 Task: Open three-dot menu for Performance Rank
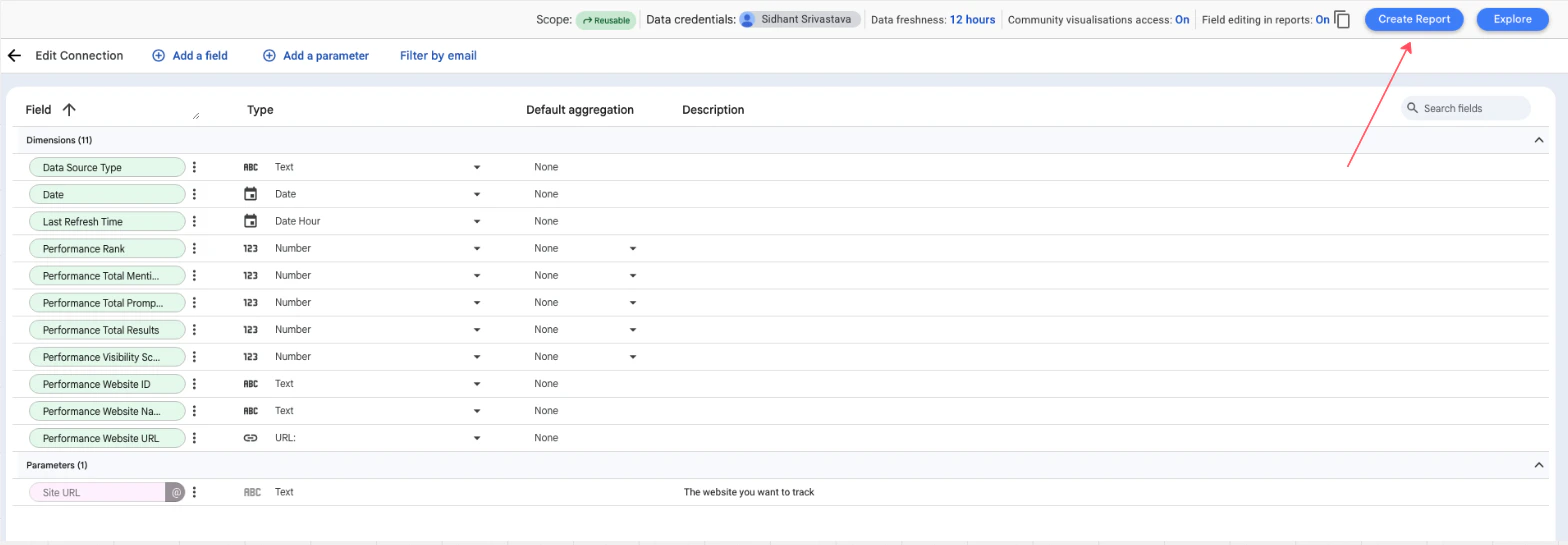click(x=195, y=248)
